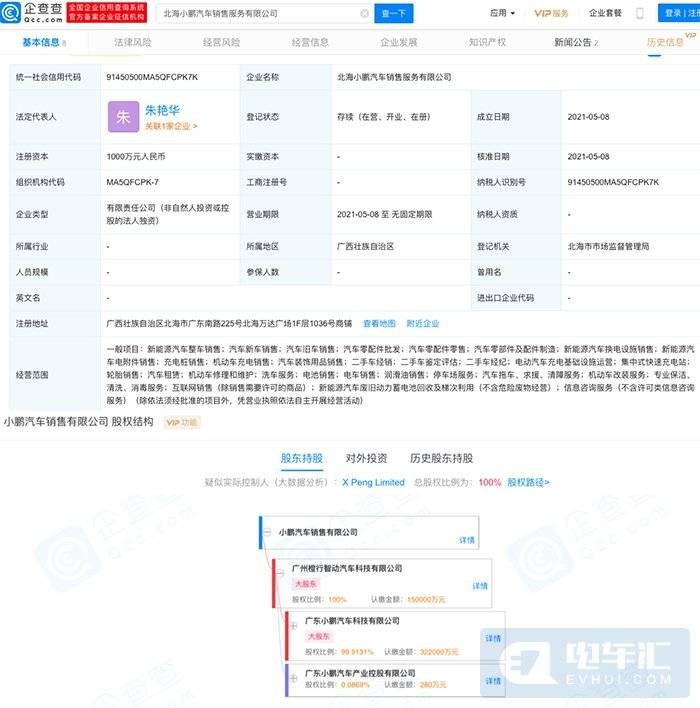Click the 查看地图 link
Screen dimensions: 700x708
pyautogui.click(x=378, y=324)
